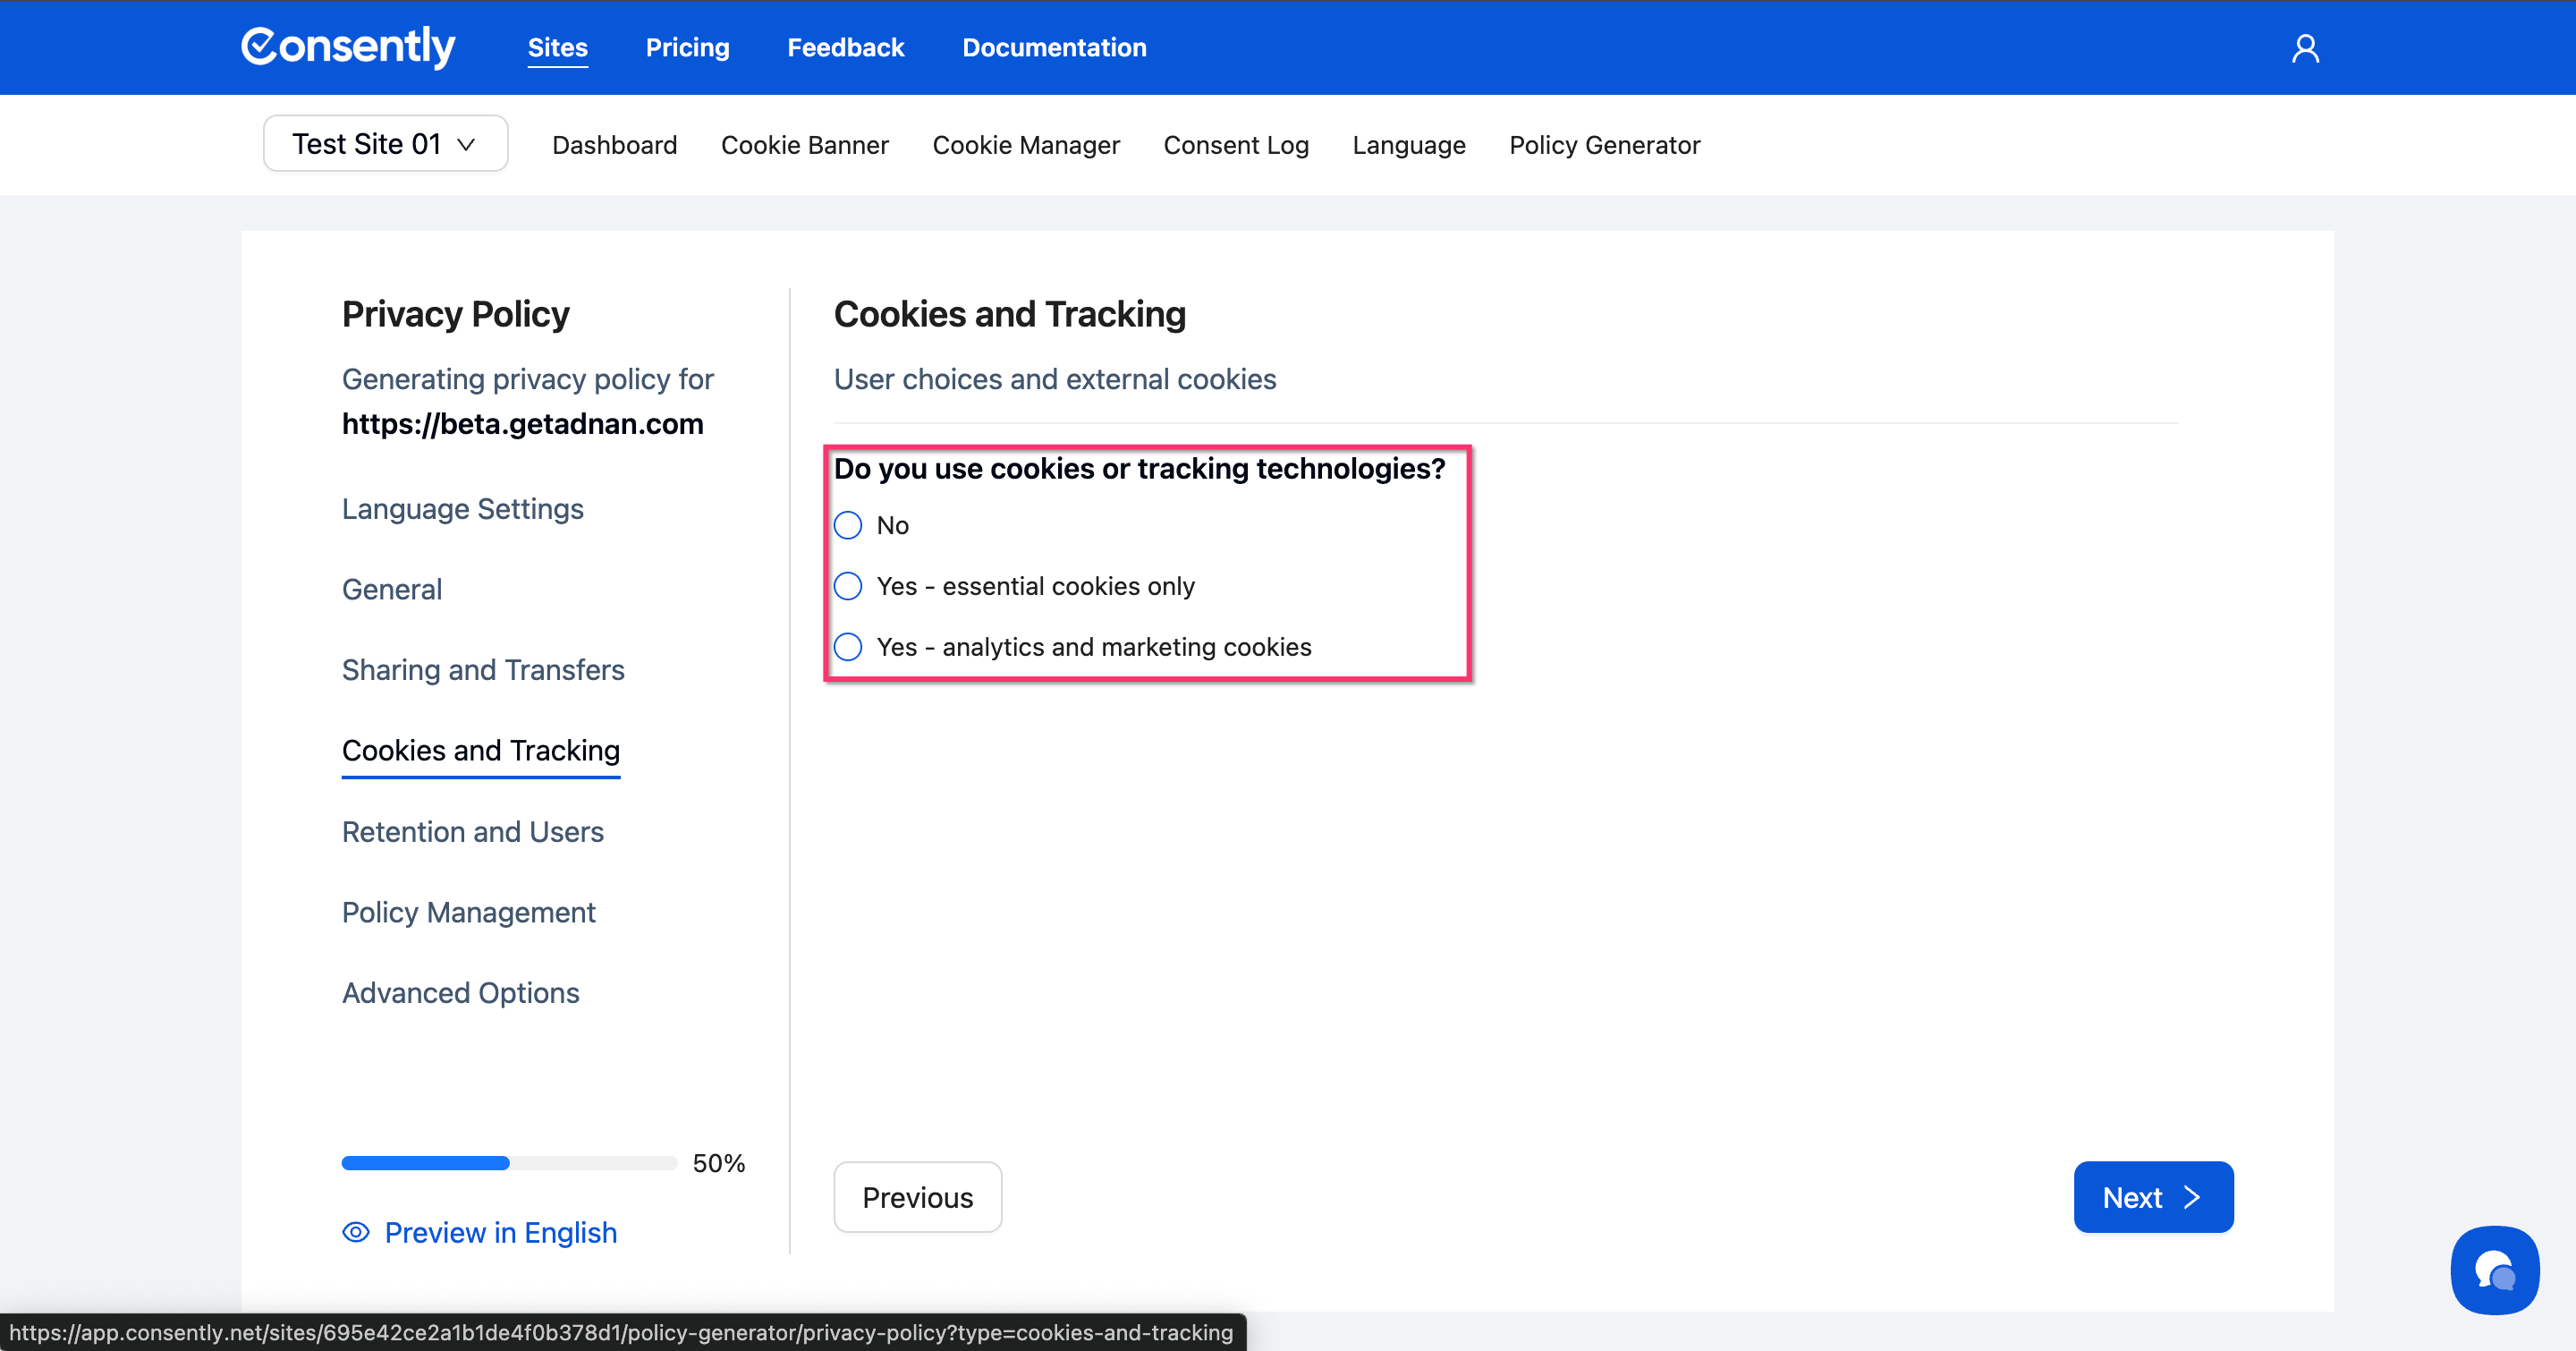Click the Next button

[2152, 1197]
